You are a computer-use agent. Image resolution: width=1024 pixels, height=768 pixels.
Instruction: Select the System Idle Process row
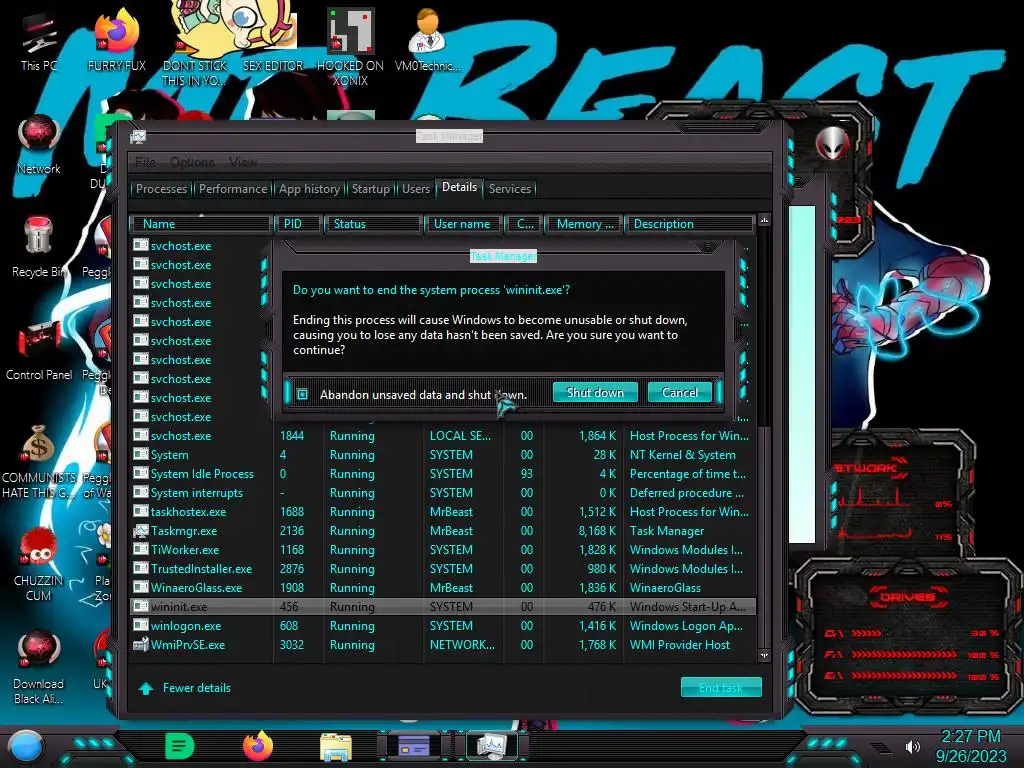tap(443, 474)
